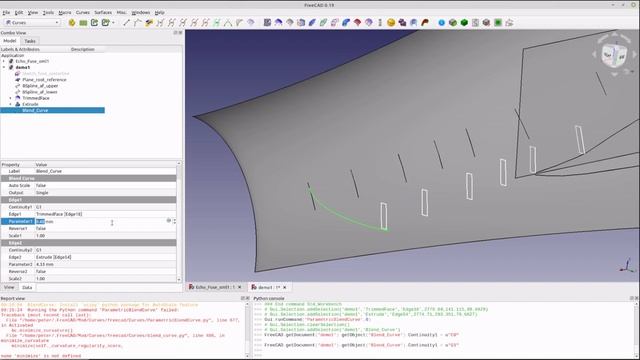The image size is (640, 360).
Task: Switch to the Model tab in Combo View
Action: 9,41
